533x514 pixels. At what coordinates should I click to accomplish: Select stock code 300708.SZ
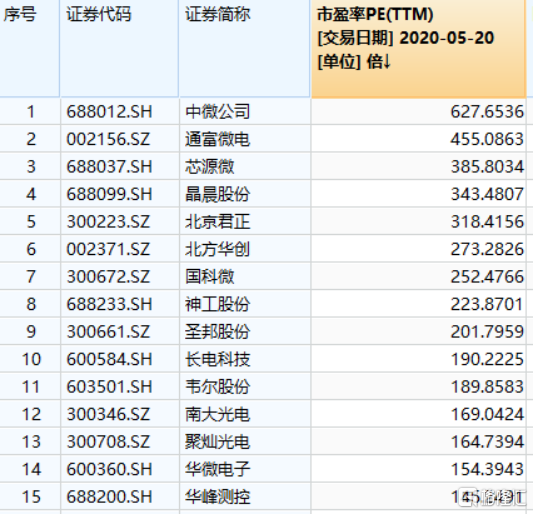(x=108, y=442)
